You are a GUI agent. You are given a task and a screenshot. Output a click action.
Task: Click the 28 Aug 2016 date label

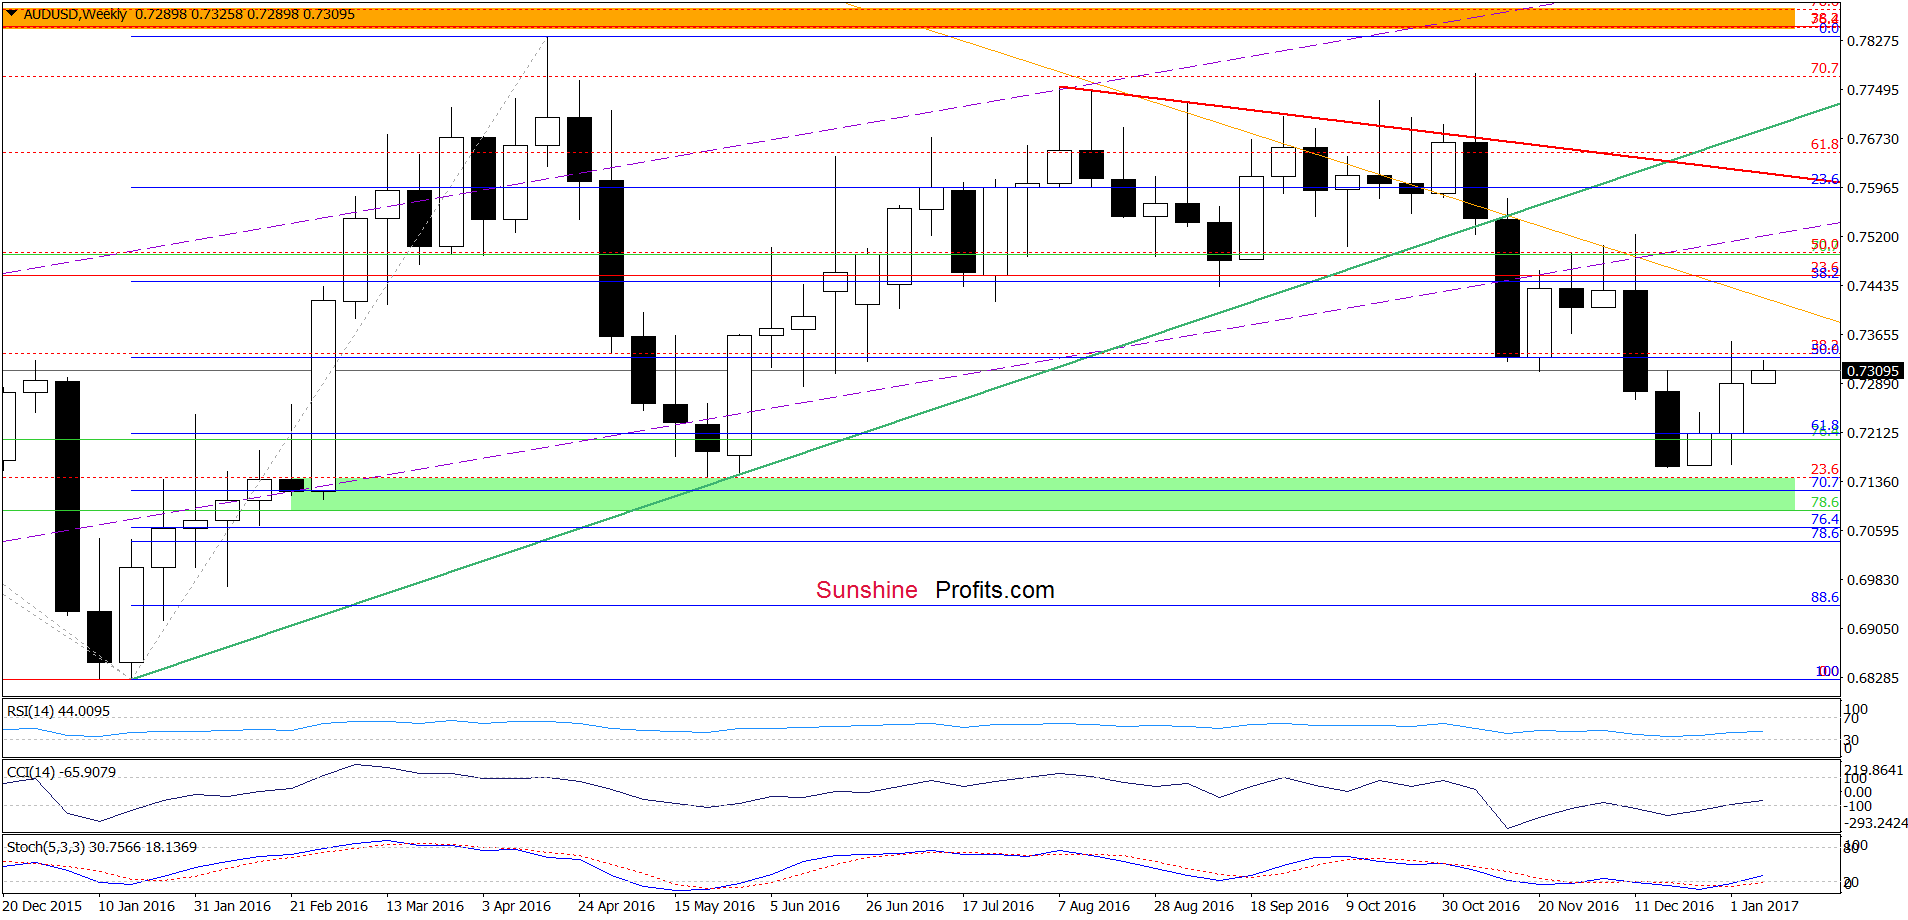1194,906
